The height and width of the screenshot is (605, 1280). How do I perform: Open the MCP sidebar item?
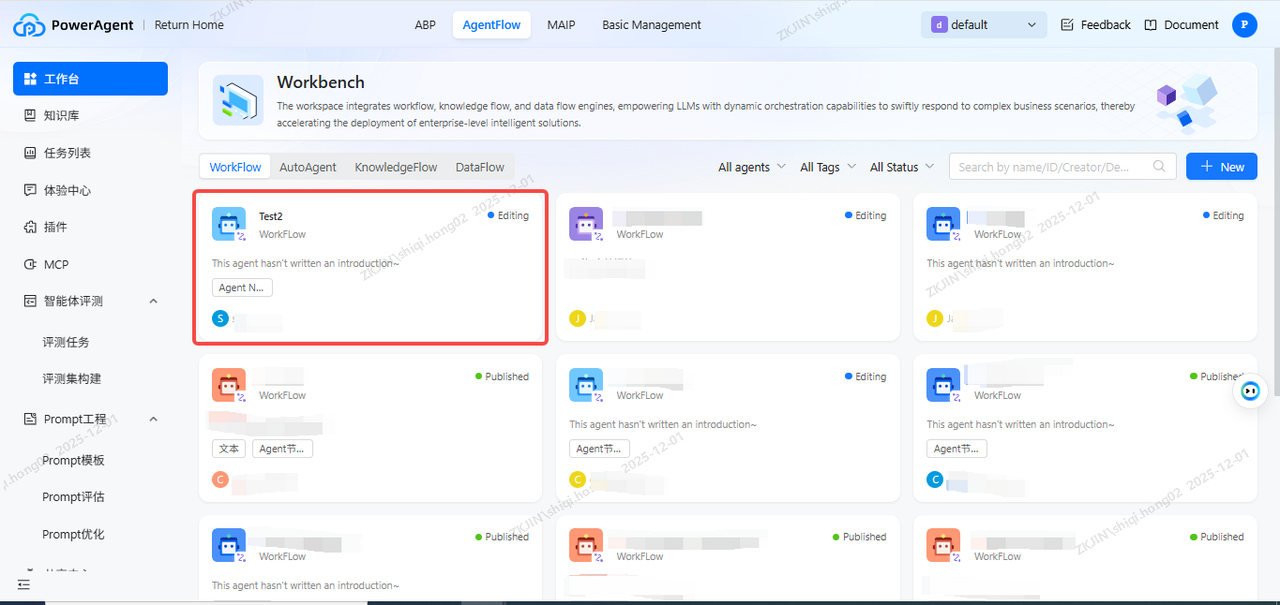click(56, 264)
